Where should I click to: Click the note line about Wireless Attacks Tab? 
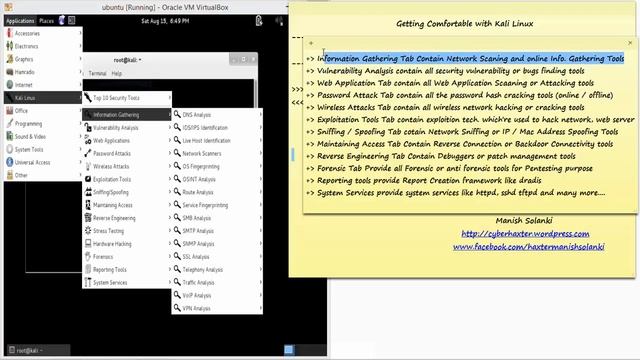click(445, 107)
